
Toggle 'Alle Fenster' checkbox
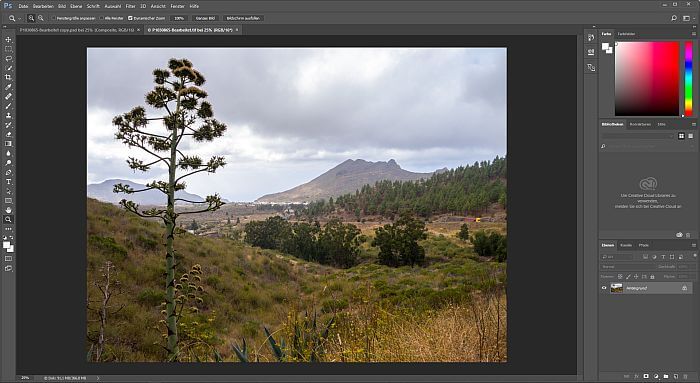tap(102, 18)
